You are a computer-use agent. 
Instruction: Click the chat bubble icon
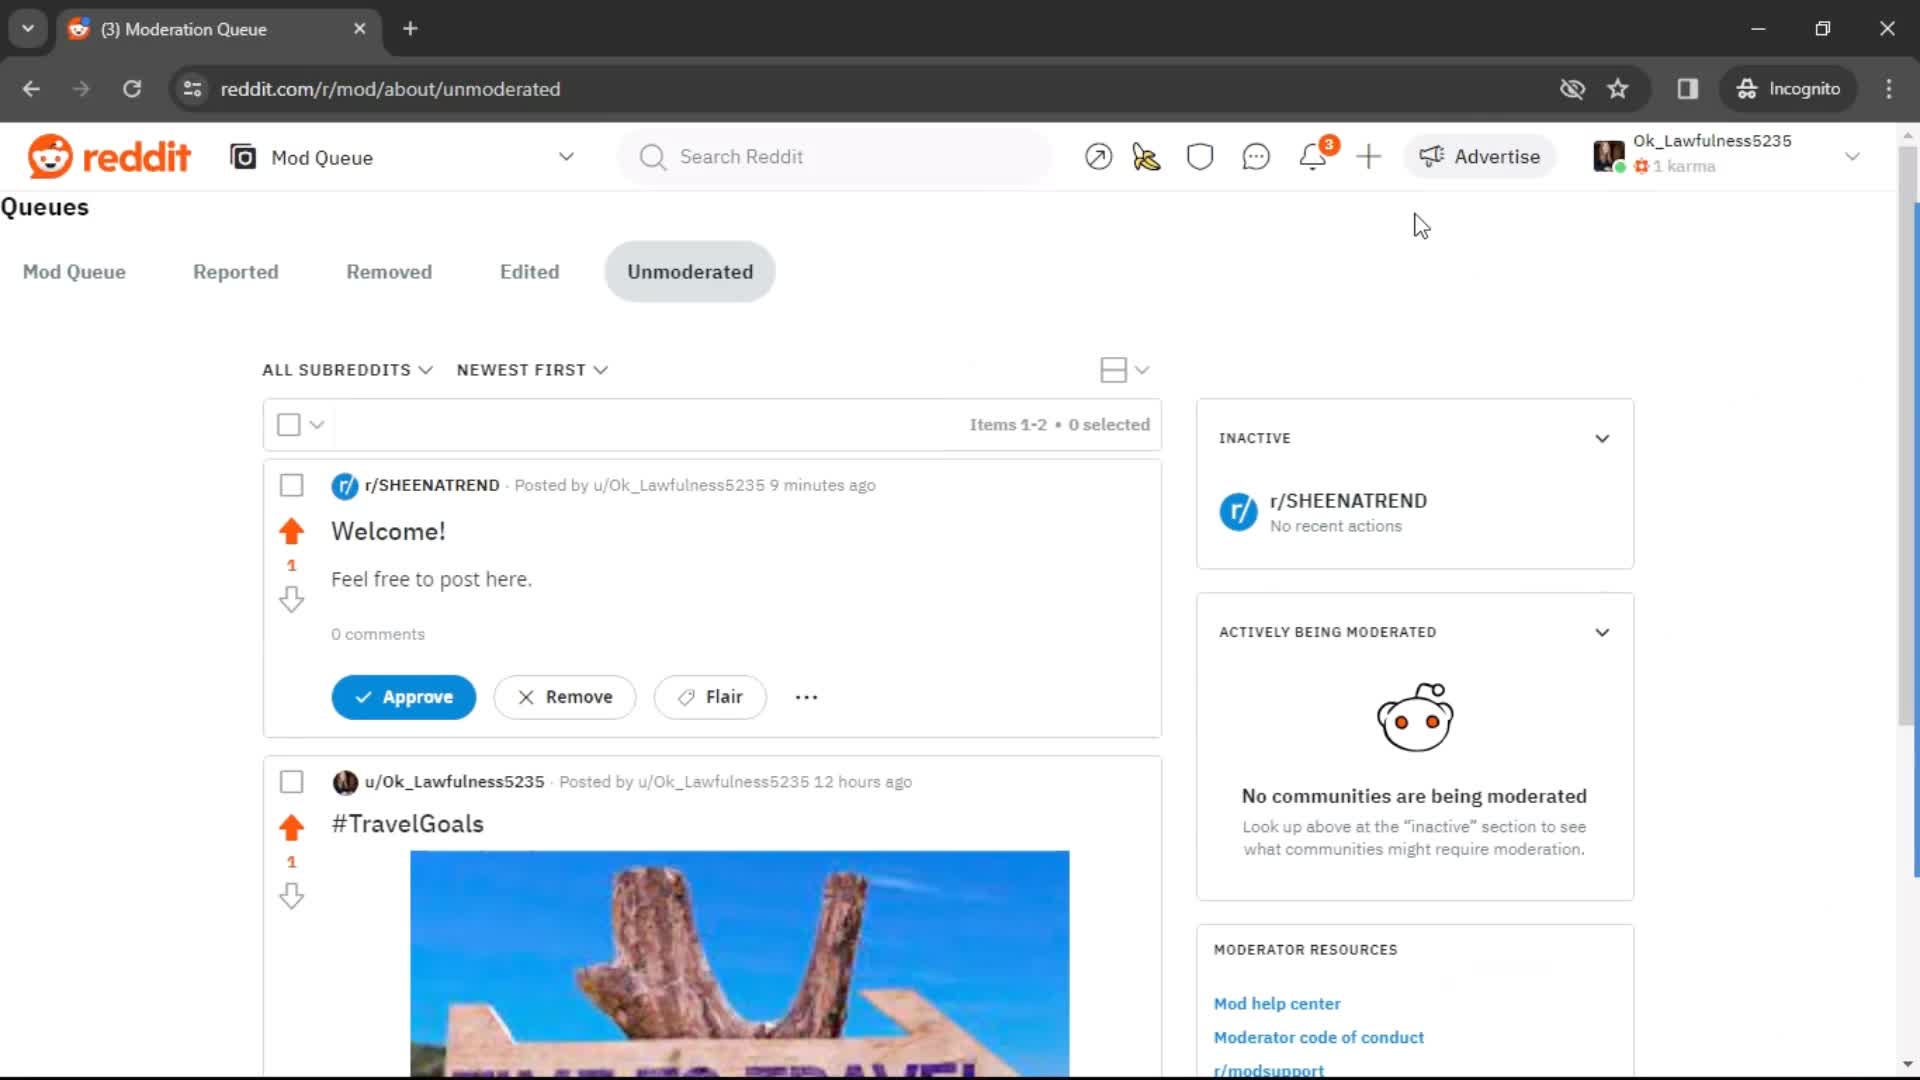pyautogui.click(x=1255, y=156)
